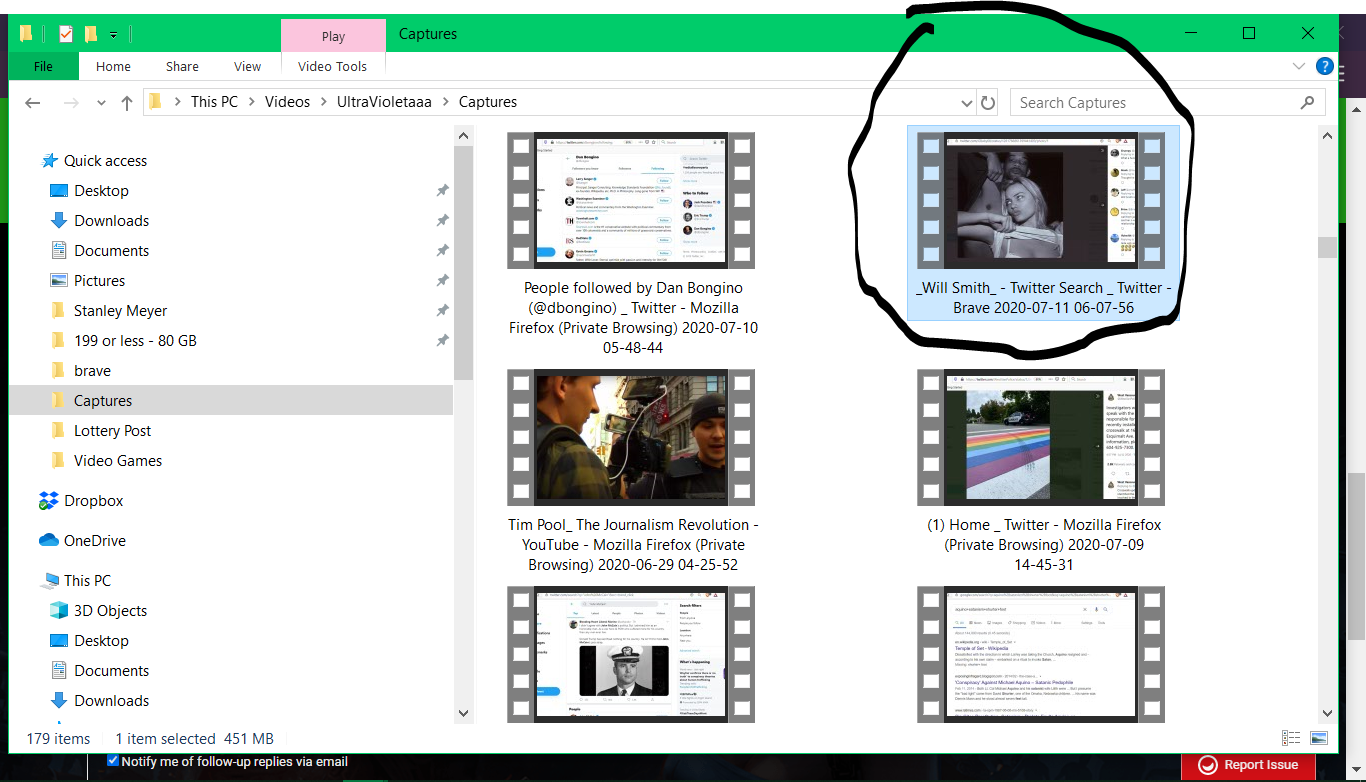Select Dropbox in the navigation pane

(x=93, y=501)
